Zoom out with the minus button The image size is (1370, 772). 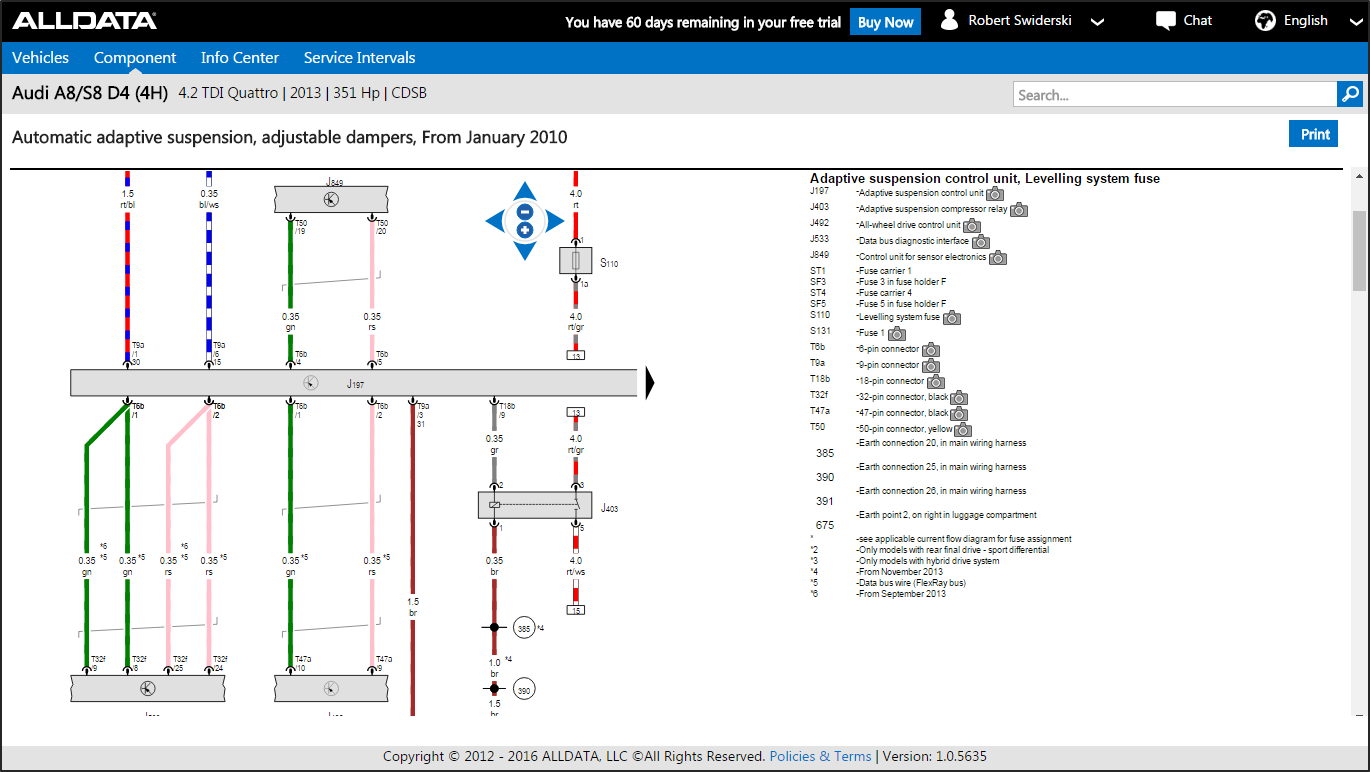(524, 211)
